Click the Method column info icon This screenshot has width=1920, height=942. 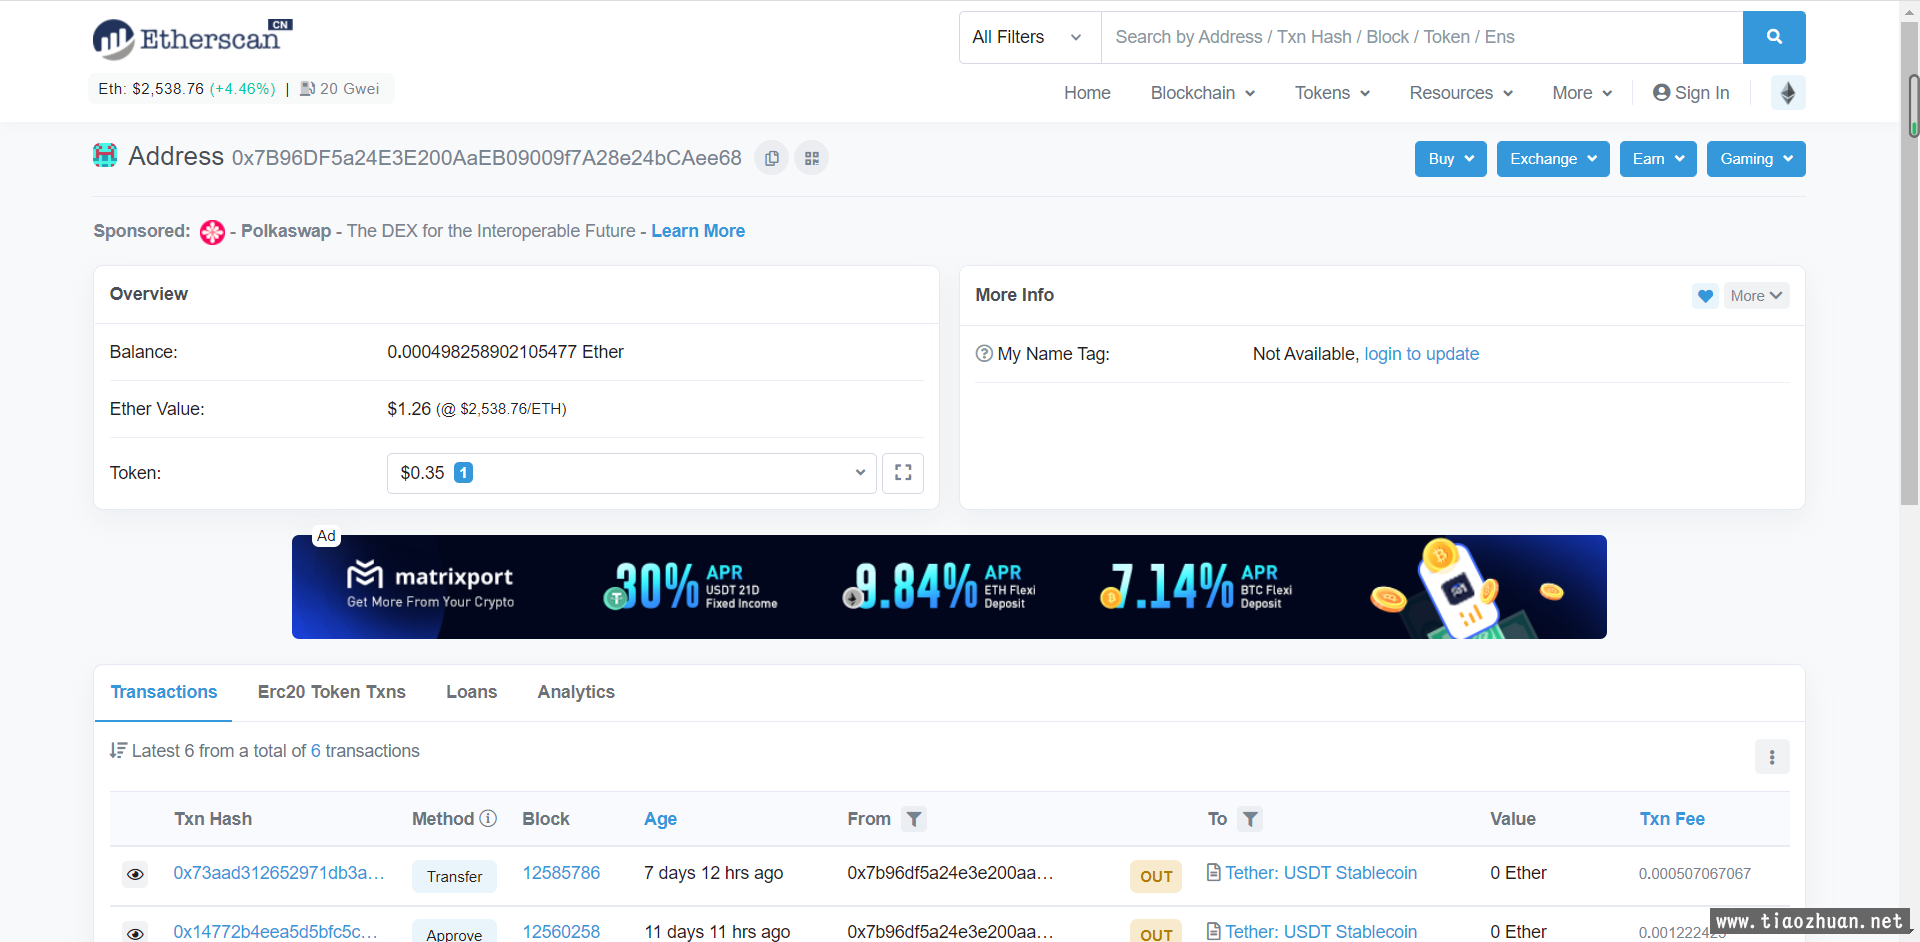point(488,818)
